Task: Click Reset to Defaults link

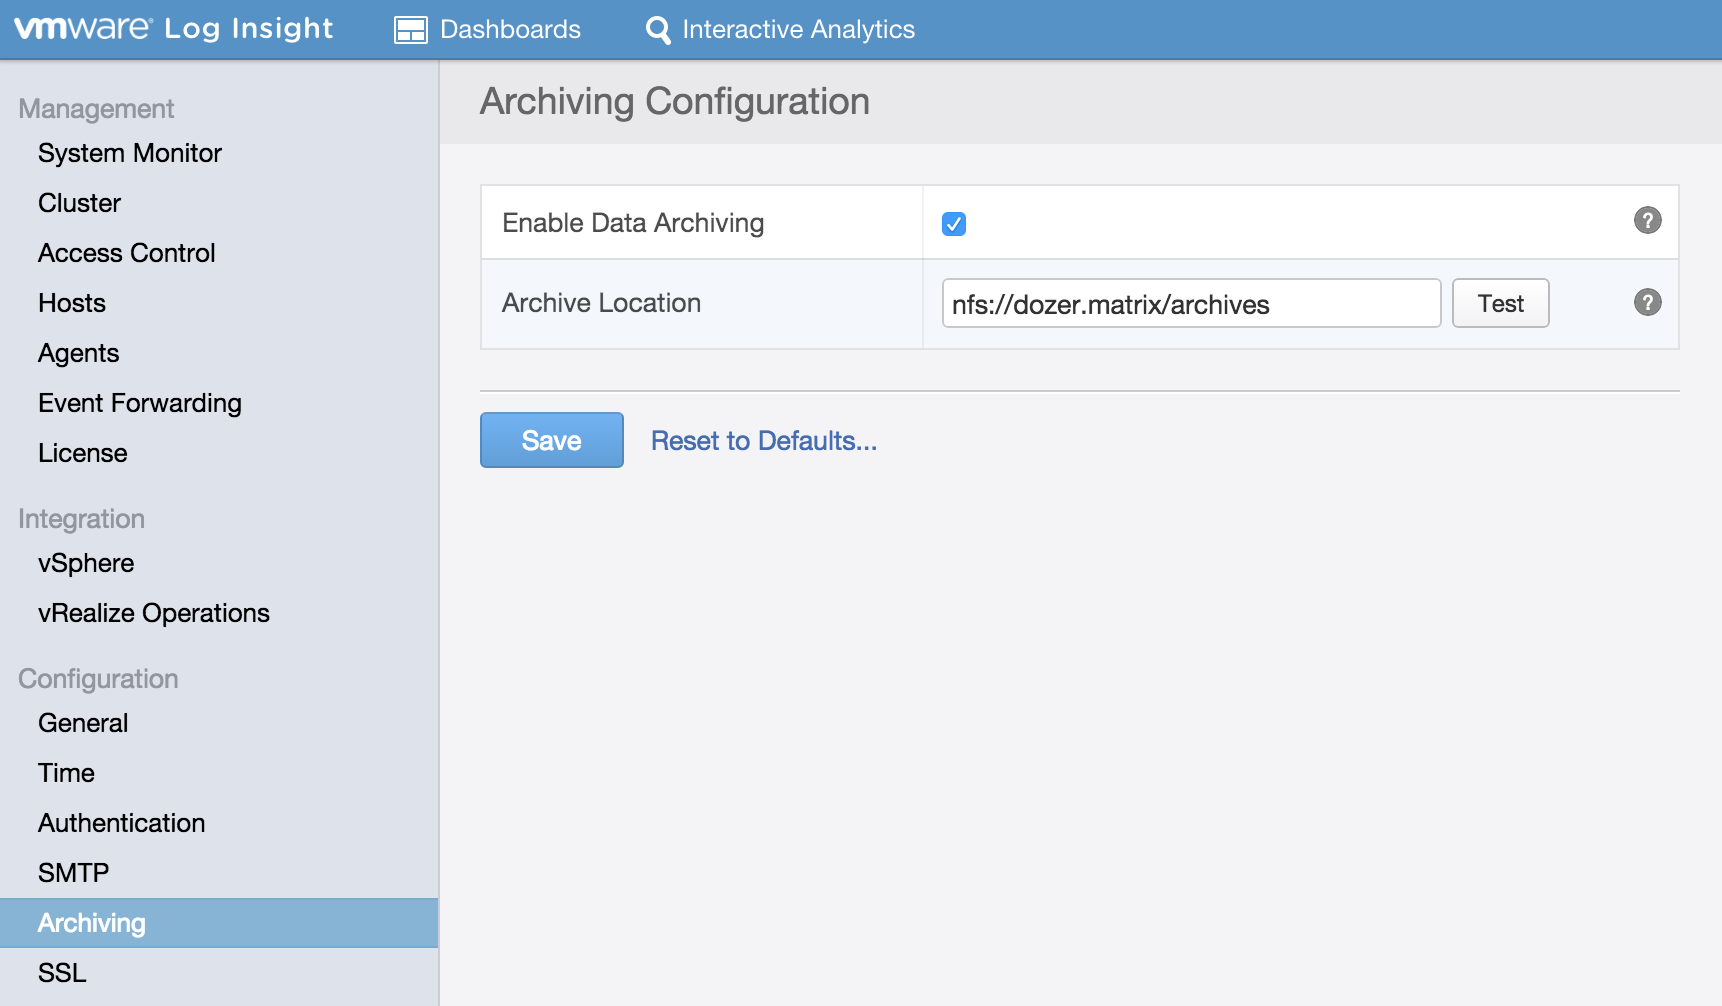Action: click(x=764, y=441)
